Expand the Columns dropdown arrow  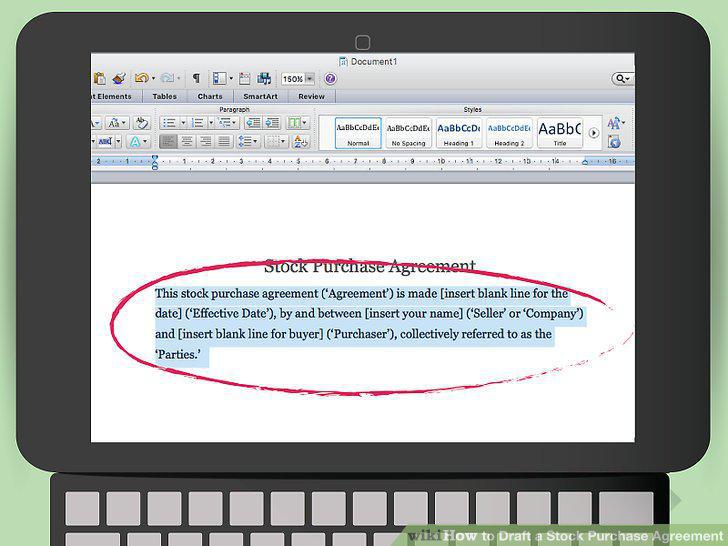[305, 123]
